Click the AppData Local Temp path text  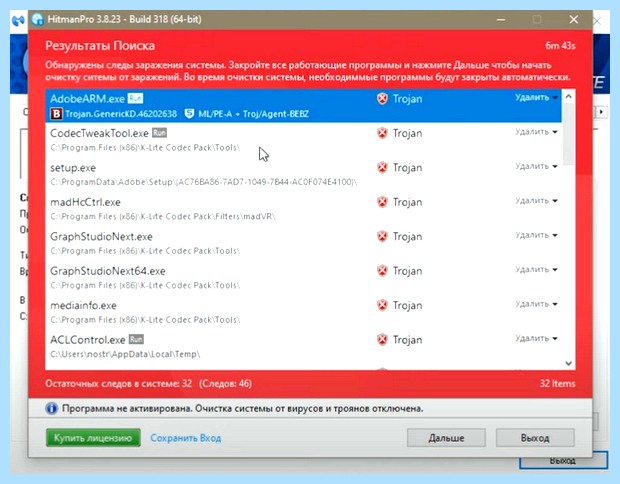[125, 354]
